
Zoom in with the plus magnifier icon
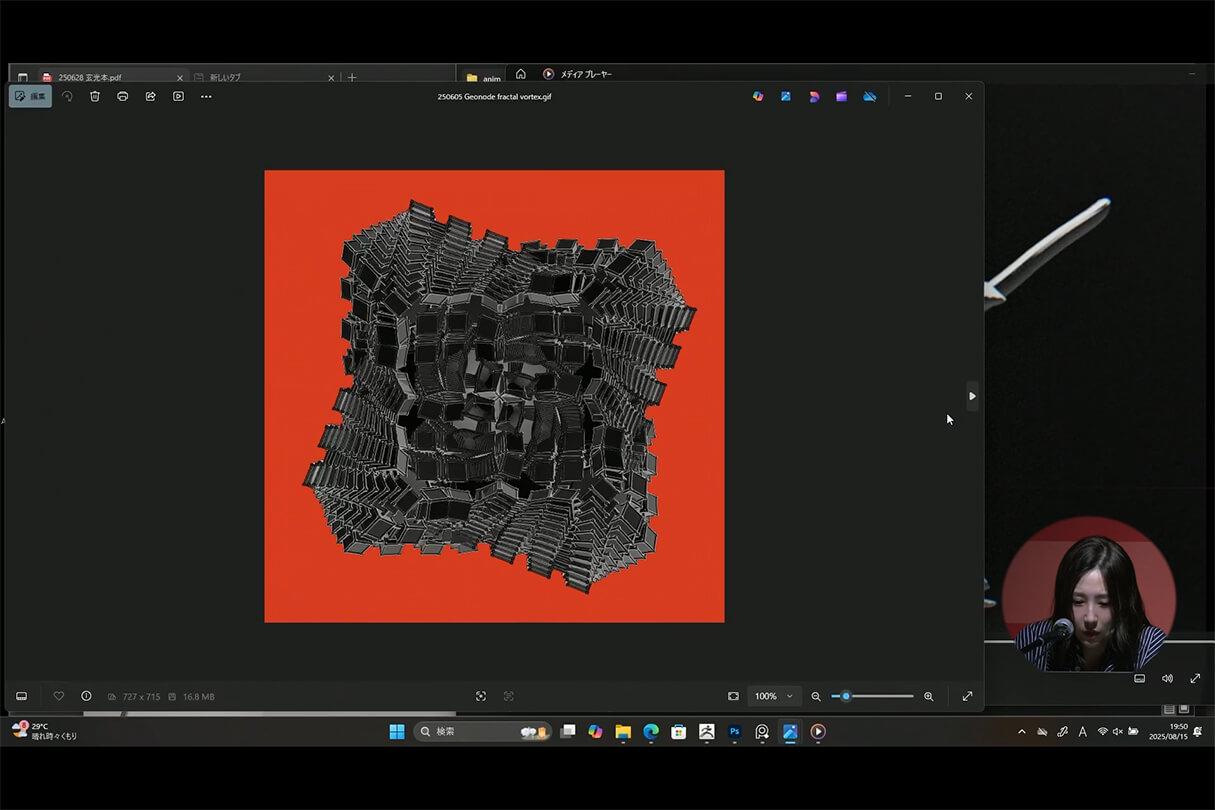[928, 696]
